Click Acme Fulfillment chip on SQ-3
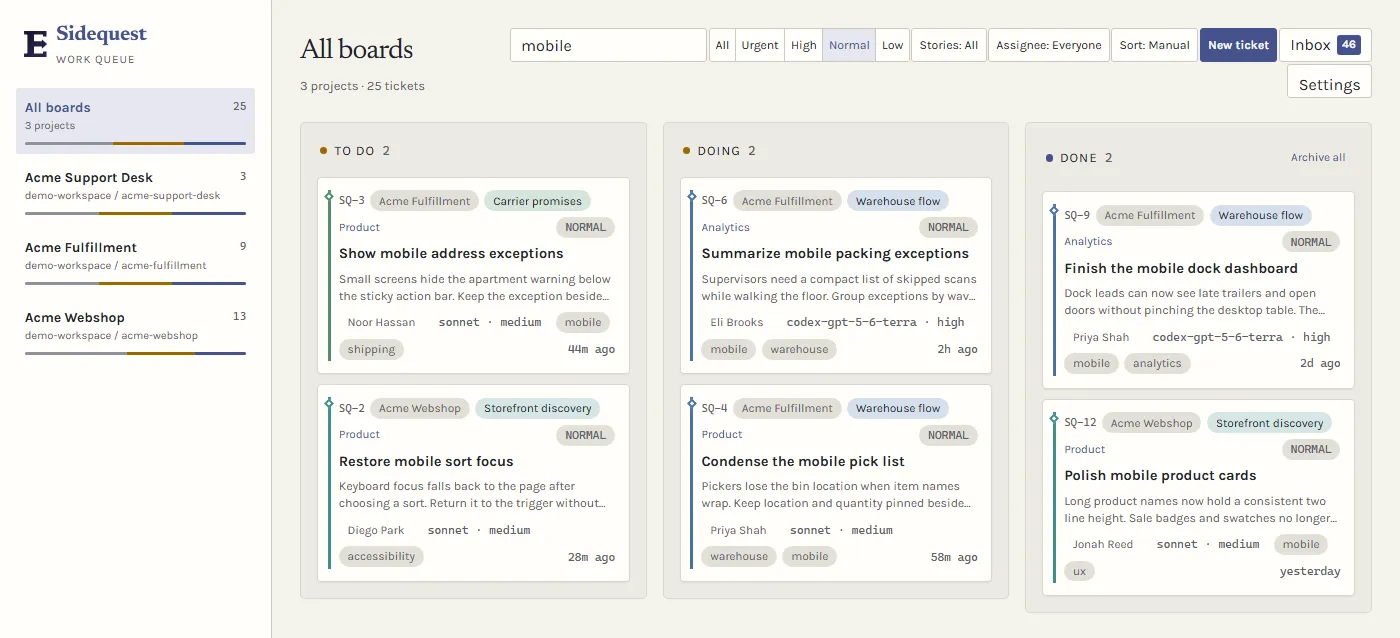The width and height of the screenshot is (1400, 638). pos(424,201)
